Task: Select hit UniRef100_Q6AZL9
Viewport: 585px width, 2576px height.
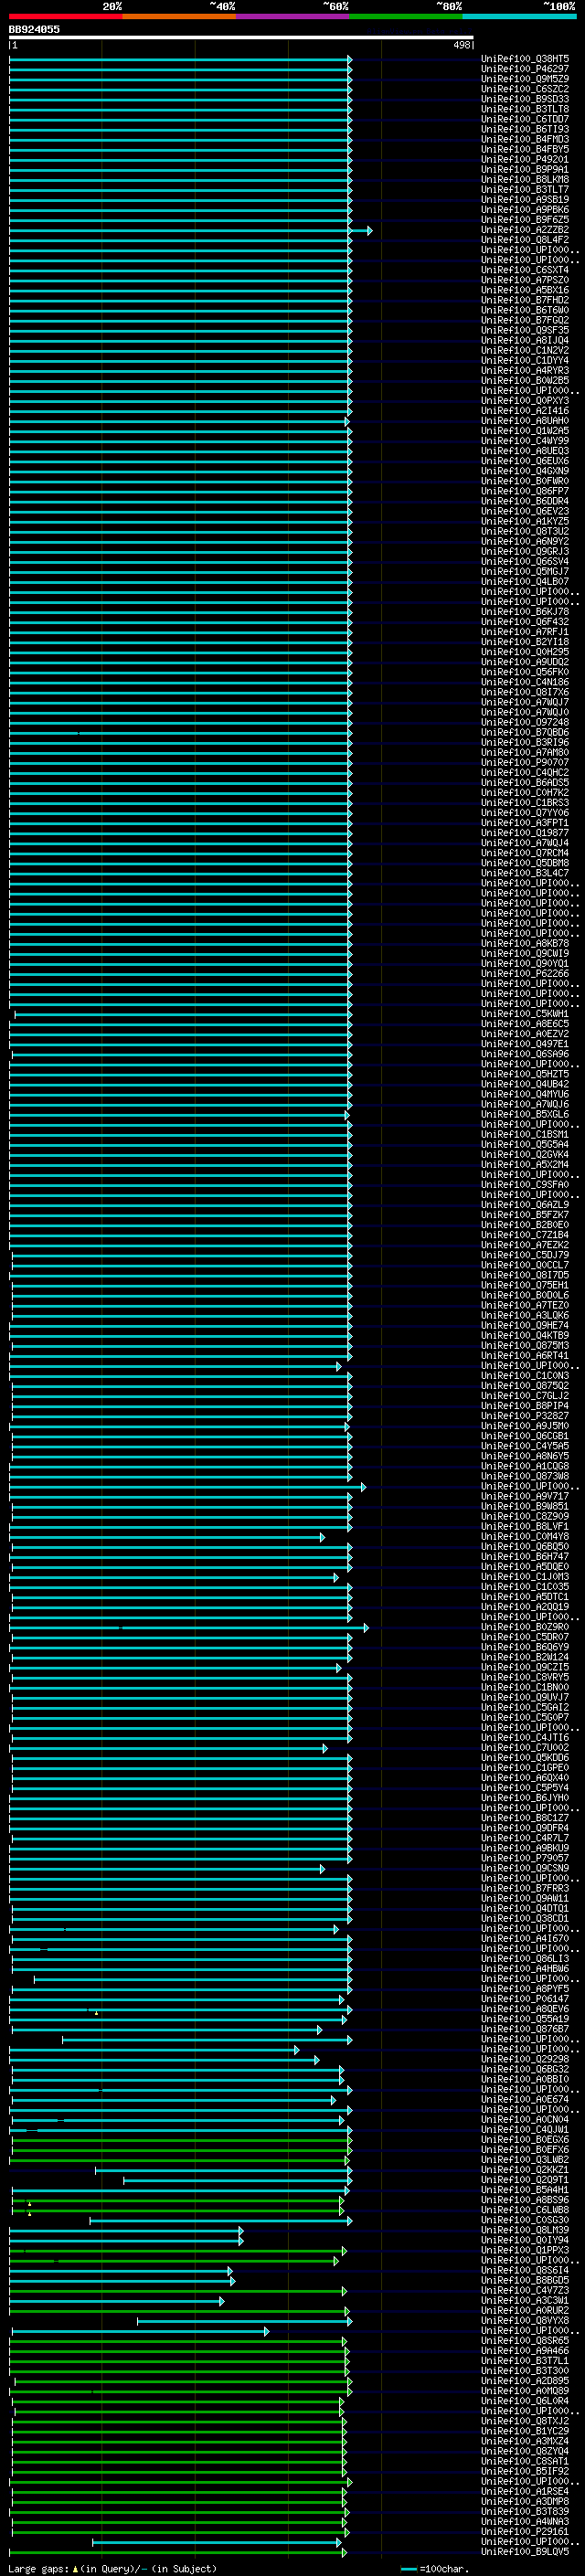Action: coord(525,1205)
